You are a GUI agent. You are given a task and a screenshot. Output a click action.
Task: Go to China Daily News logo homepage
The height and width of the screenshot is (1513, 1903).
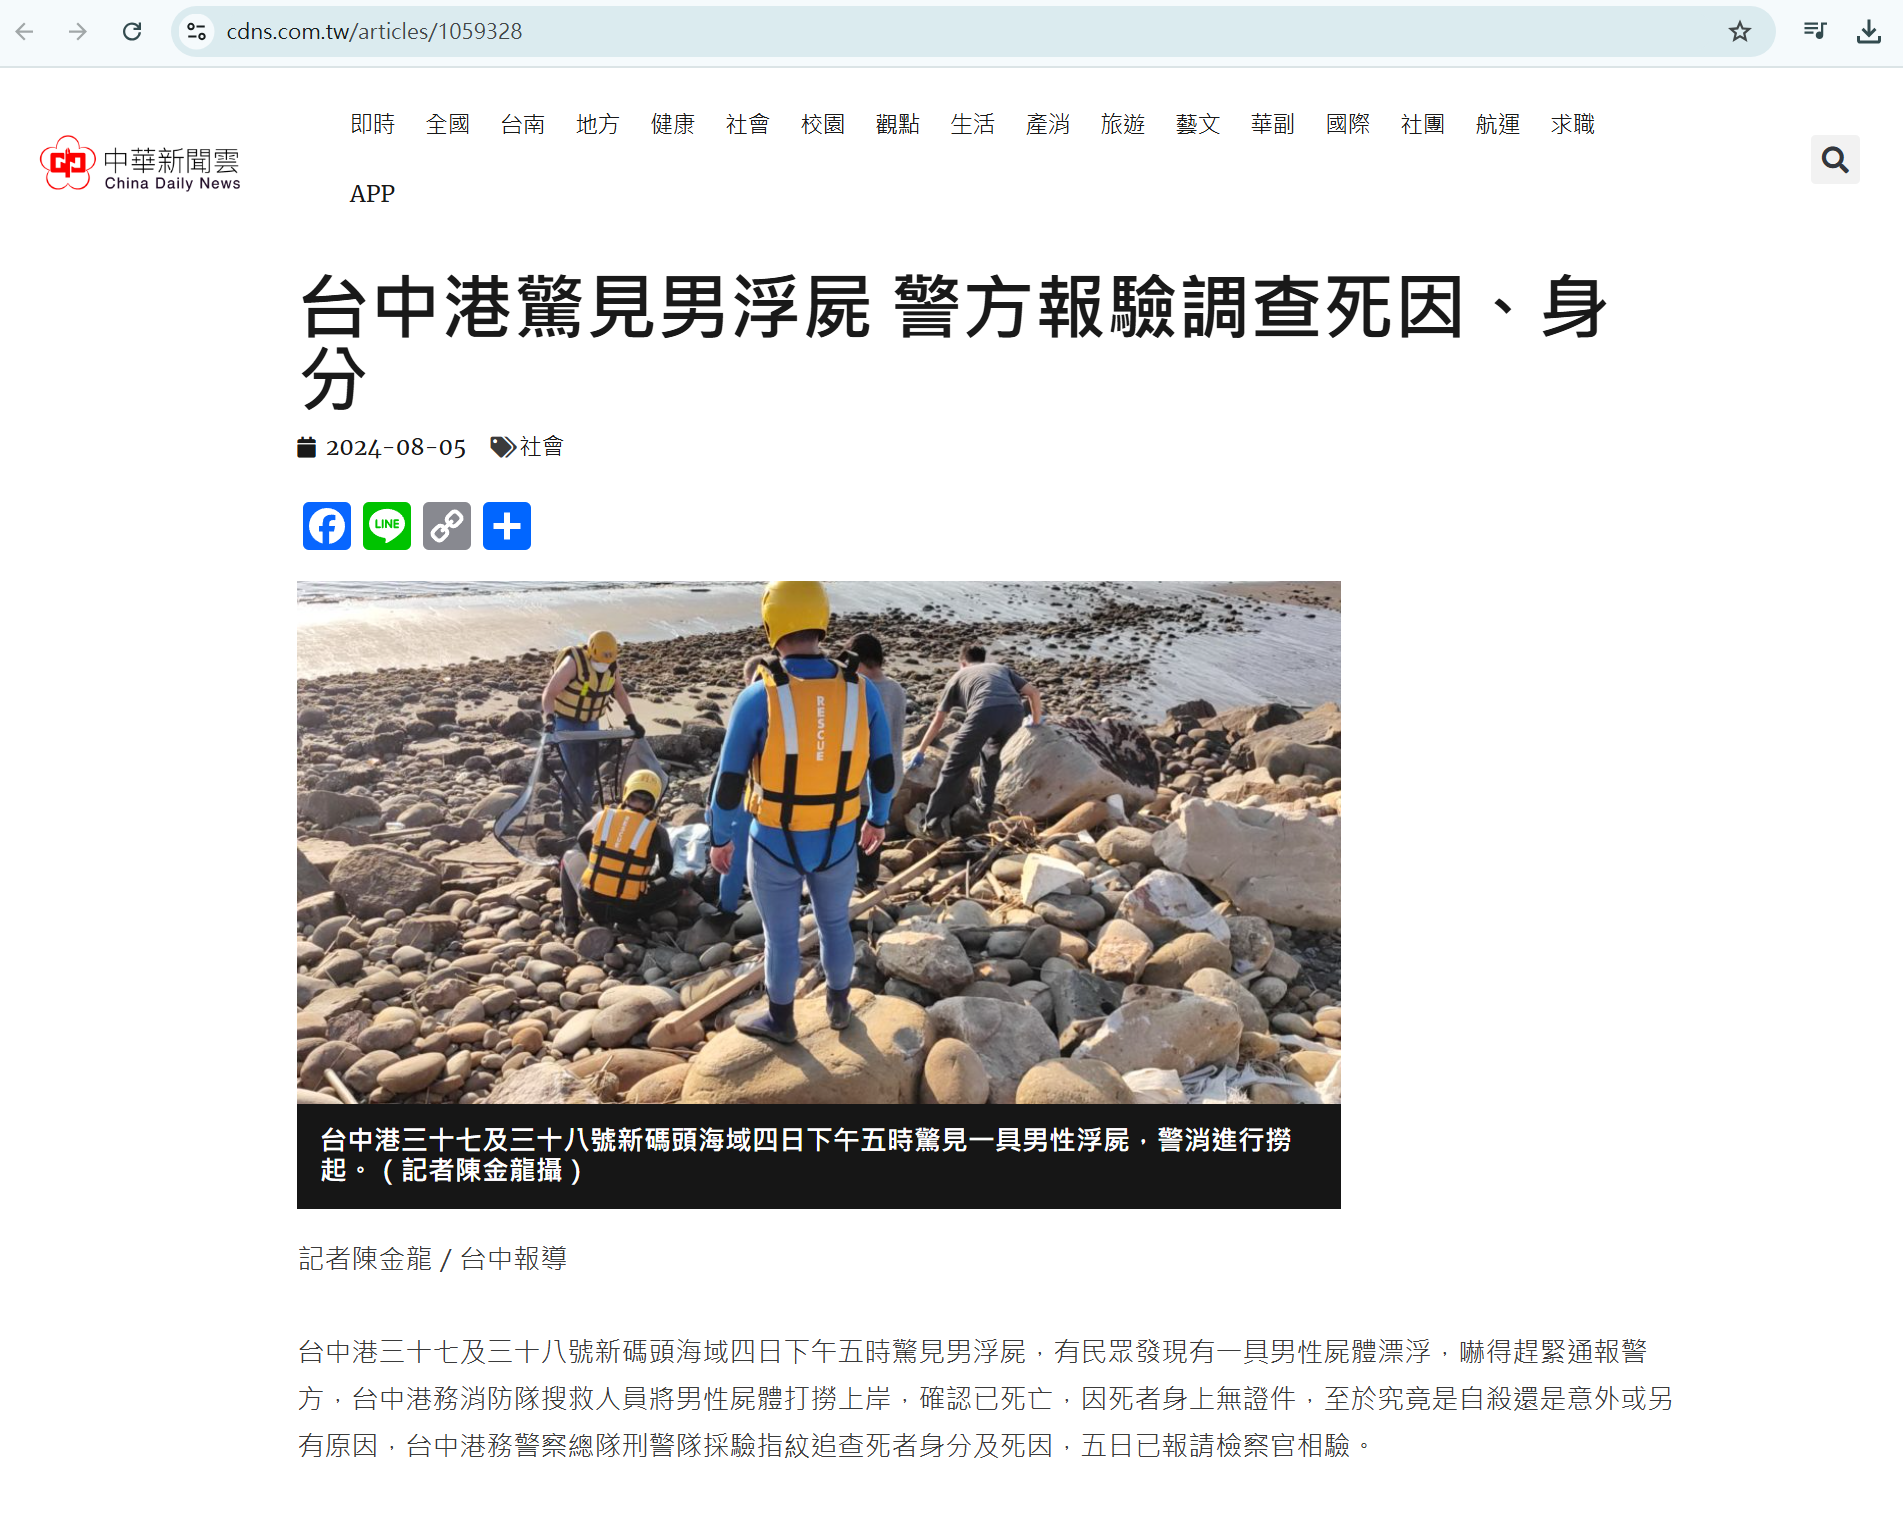pyautogui.click(x=140, y=163)
